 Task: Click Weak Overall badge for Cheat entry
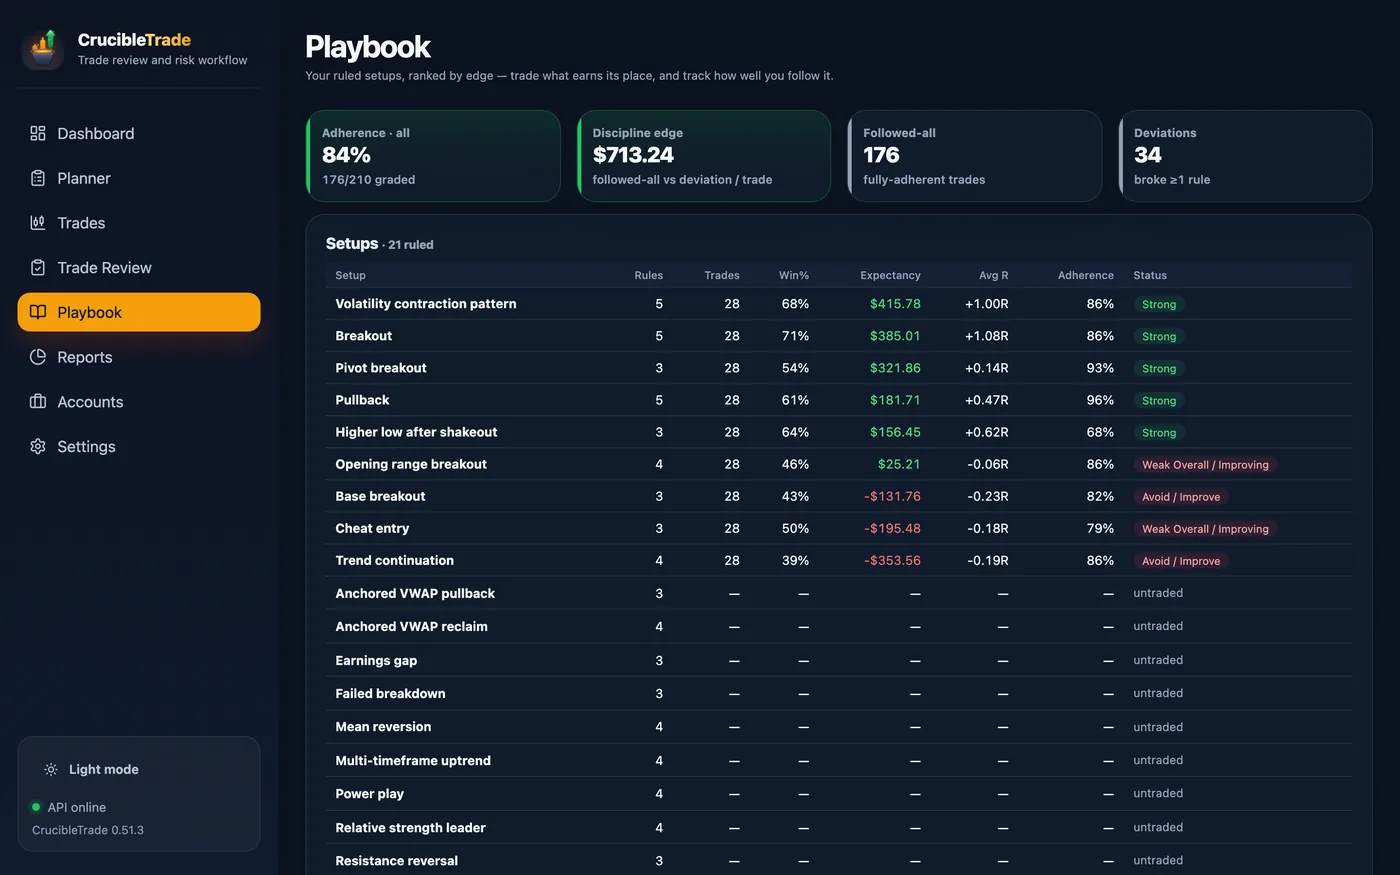click(1205, 529)
